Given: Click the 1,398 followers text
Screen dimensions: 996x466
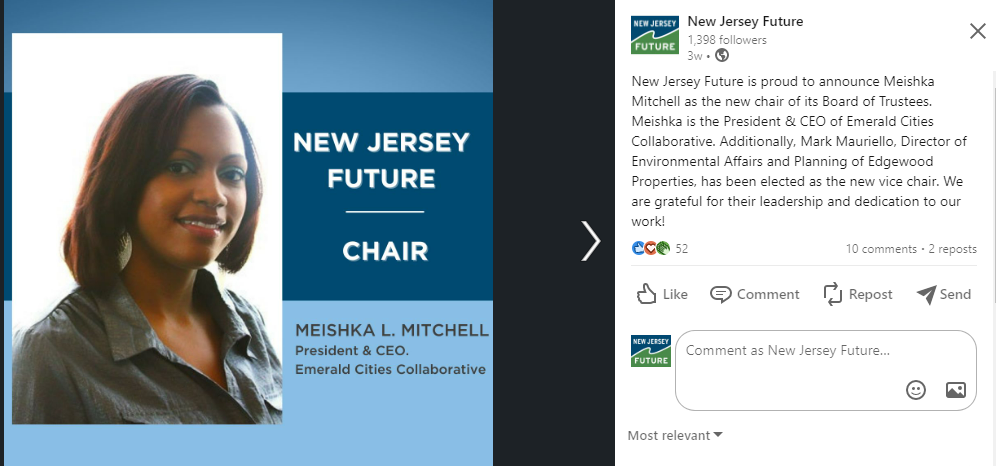Looking at the screenshot, I should click(727, 40).
